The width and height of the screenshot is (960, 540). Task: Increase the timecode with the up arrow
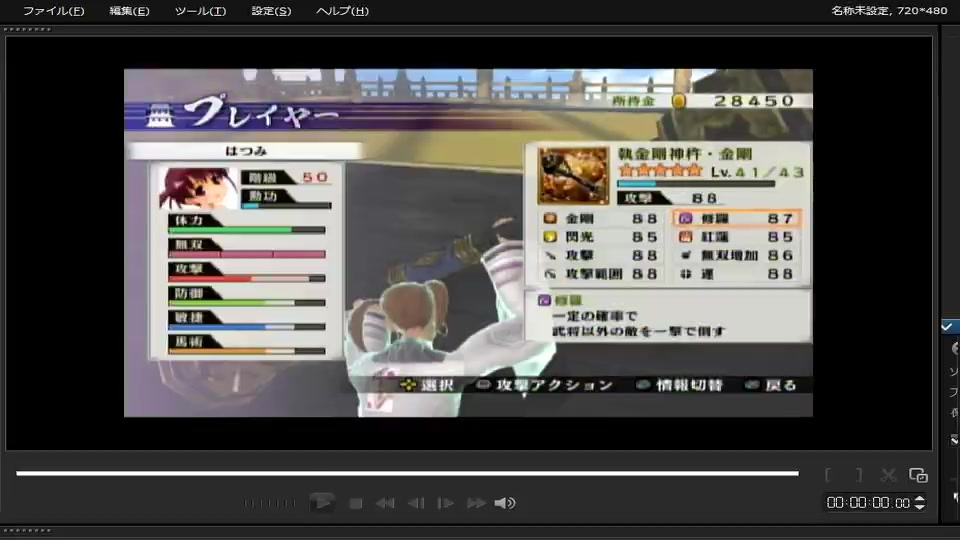pos(920,498)
